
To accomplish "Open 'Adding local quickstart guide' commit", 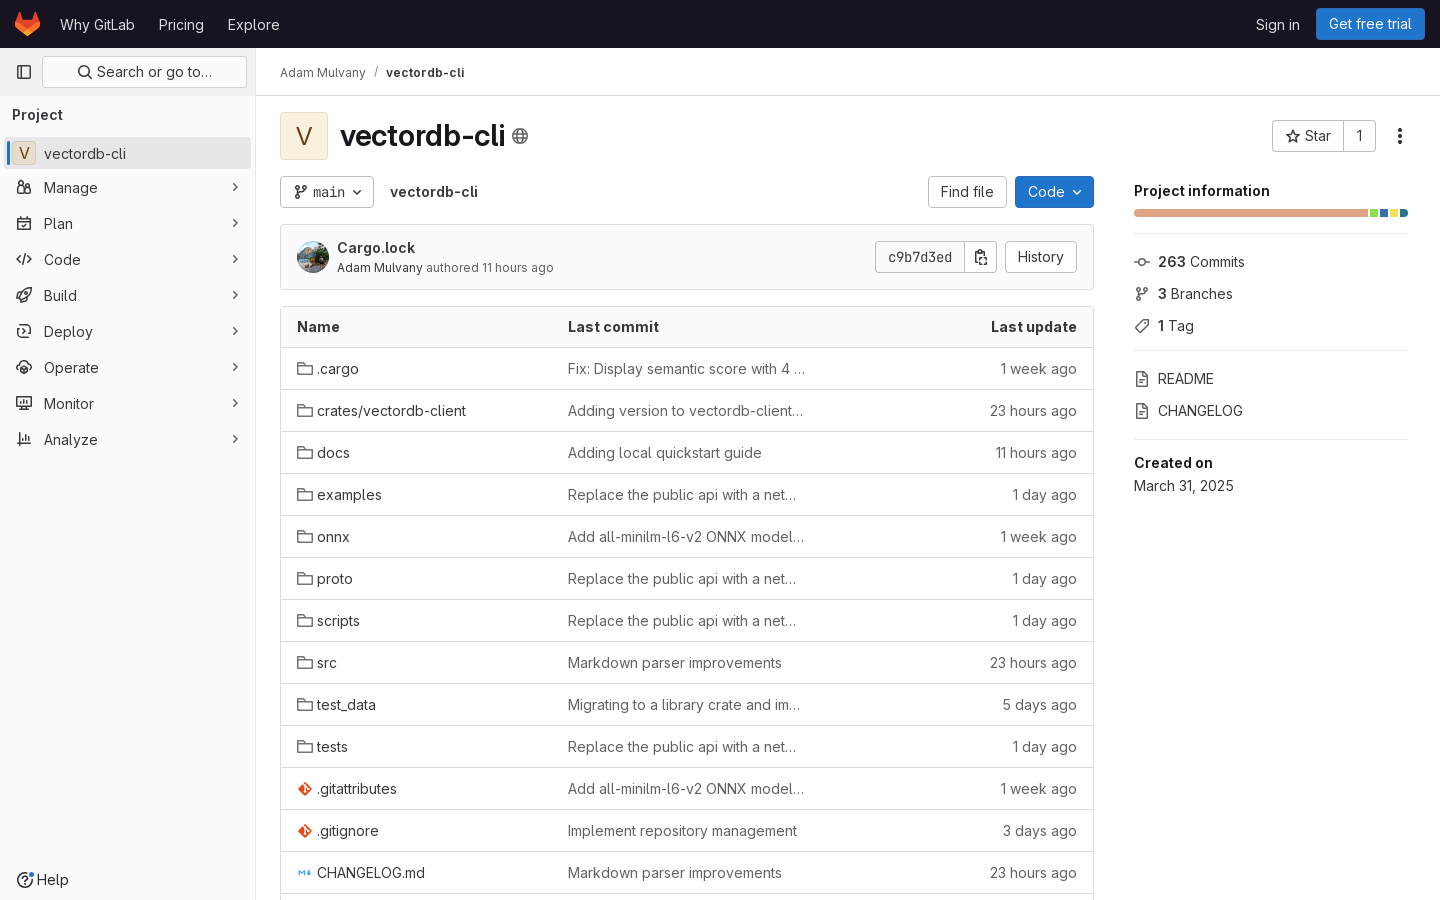I will coord(664,453).
